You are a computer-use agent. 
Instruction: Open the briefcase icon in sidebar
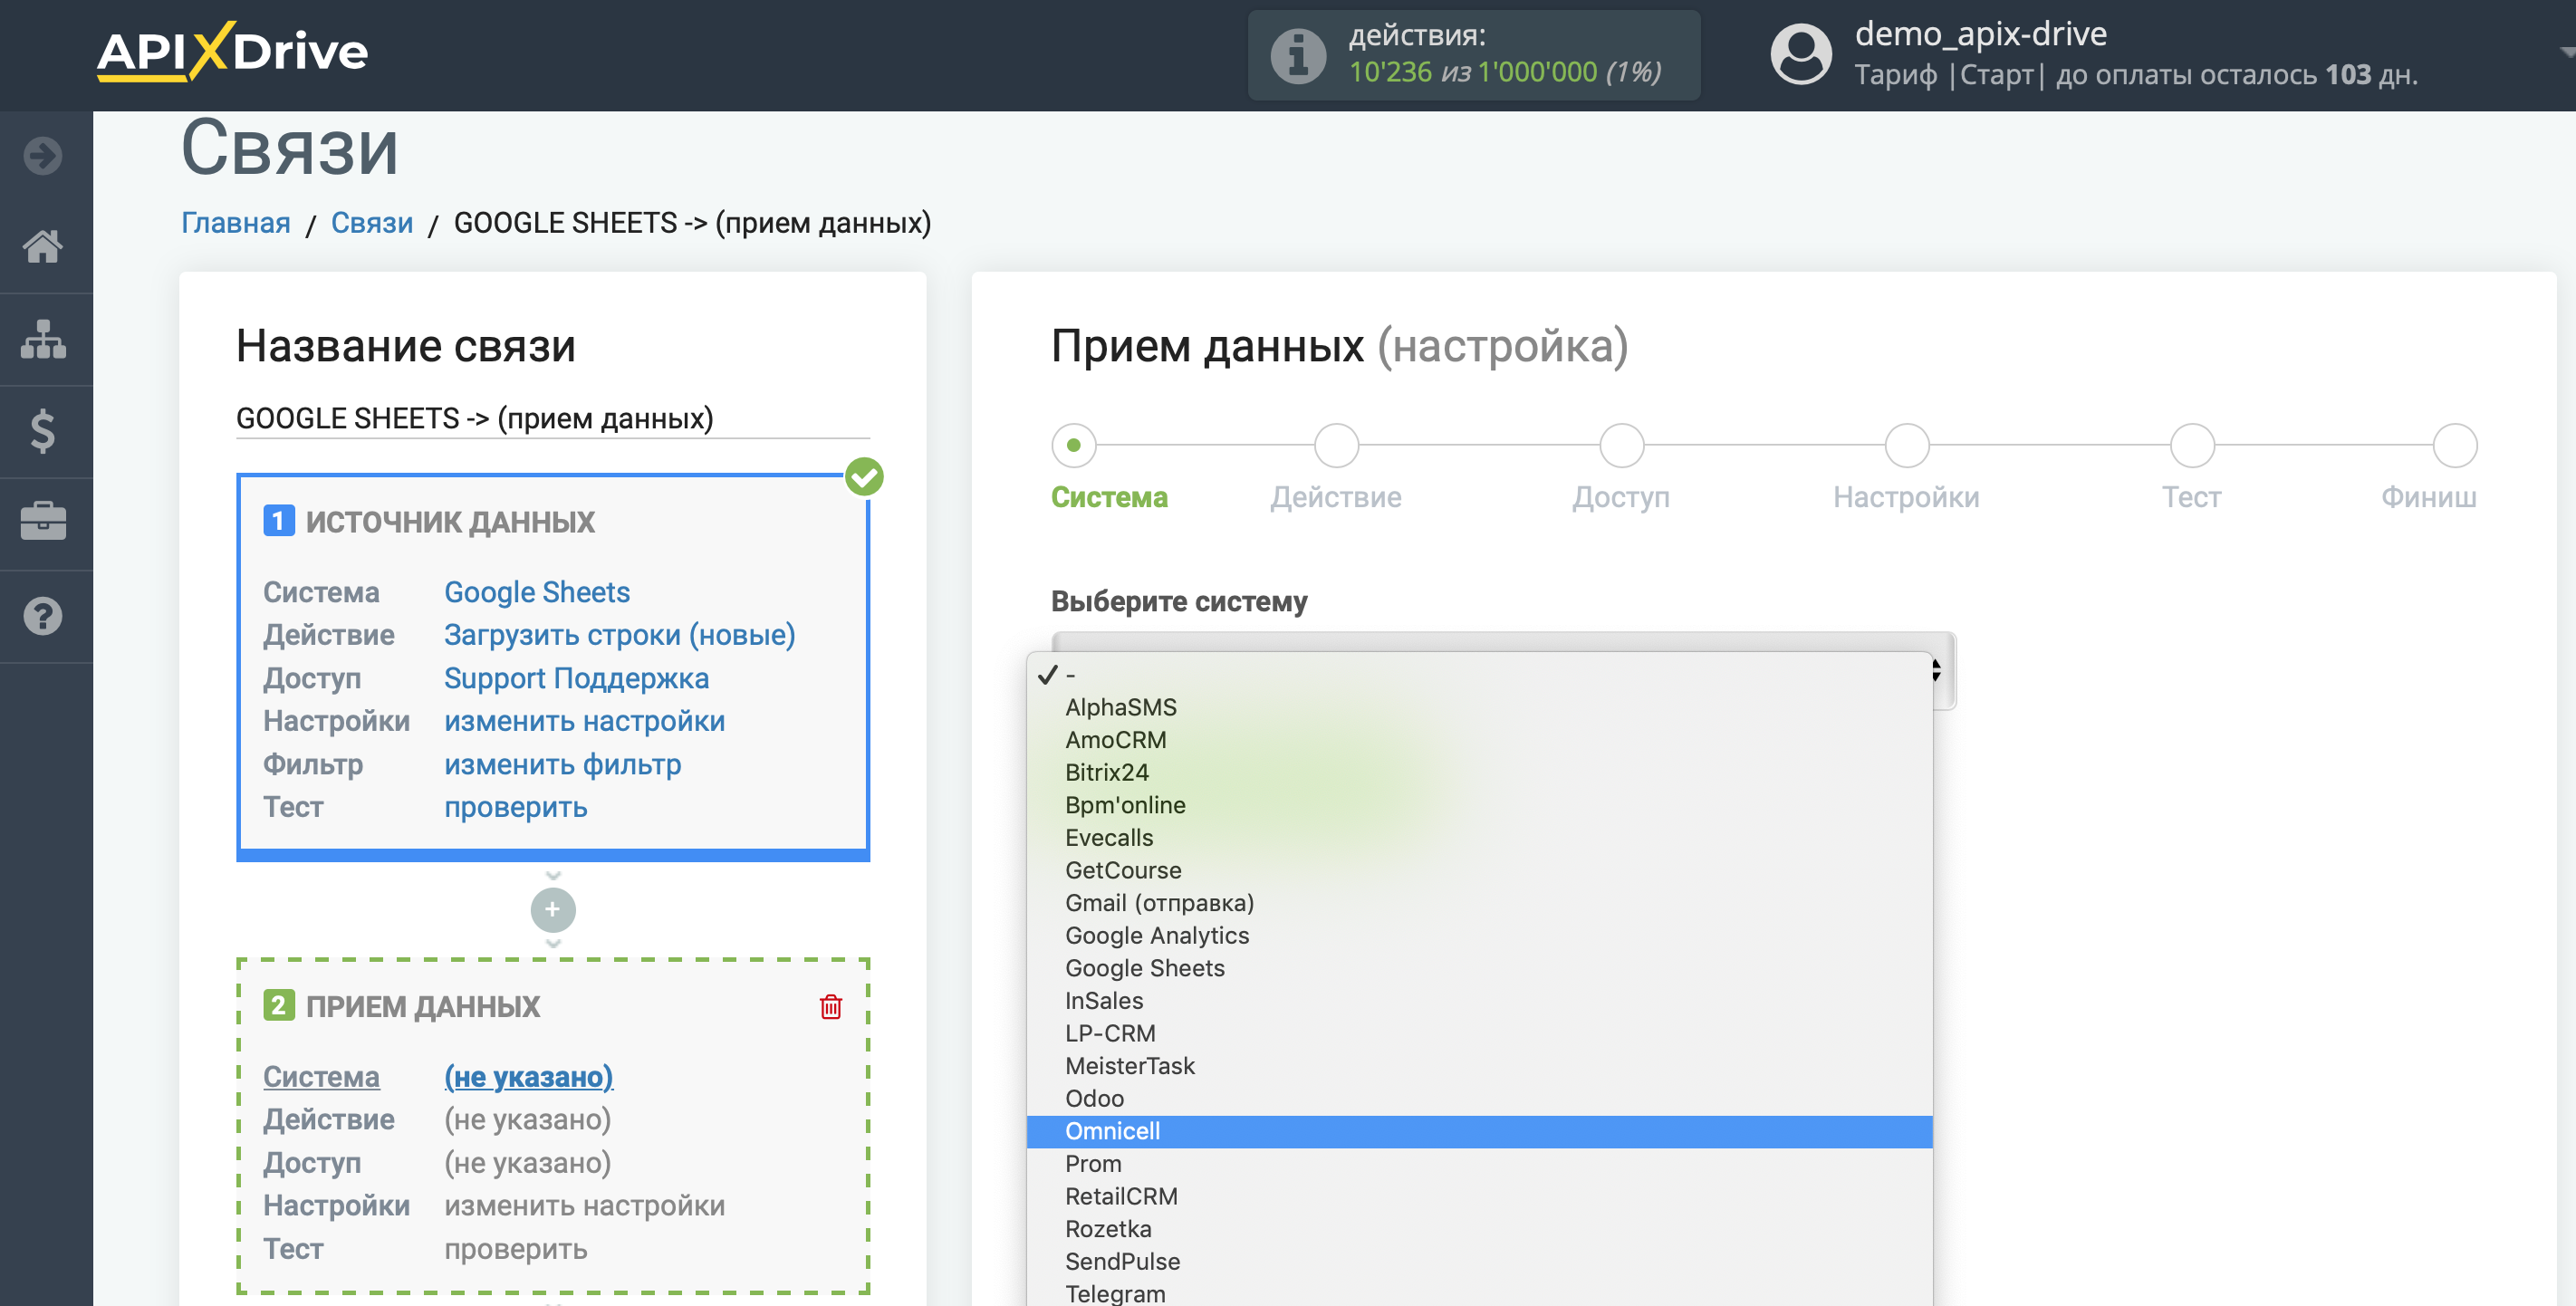tap(43, 522)
